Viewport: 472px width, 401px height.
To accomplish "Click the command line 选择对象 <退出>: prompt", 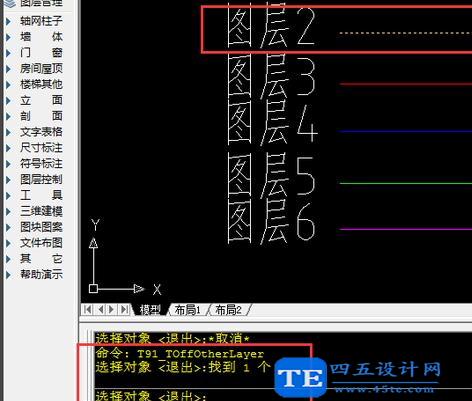I will (x=151, y=396).
